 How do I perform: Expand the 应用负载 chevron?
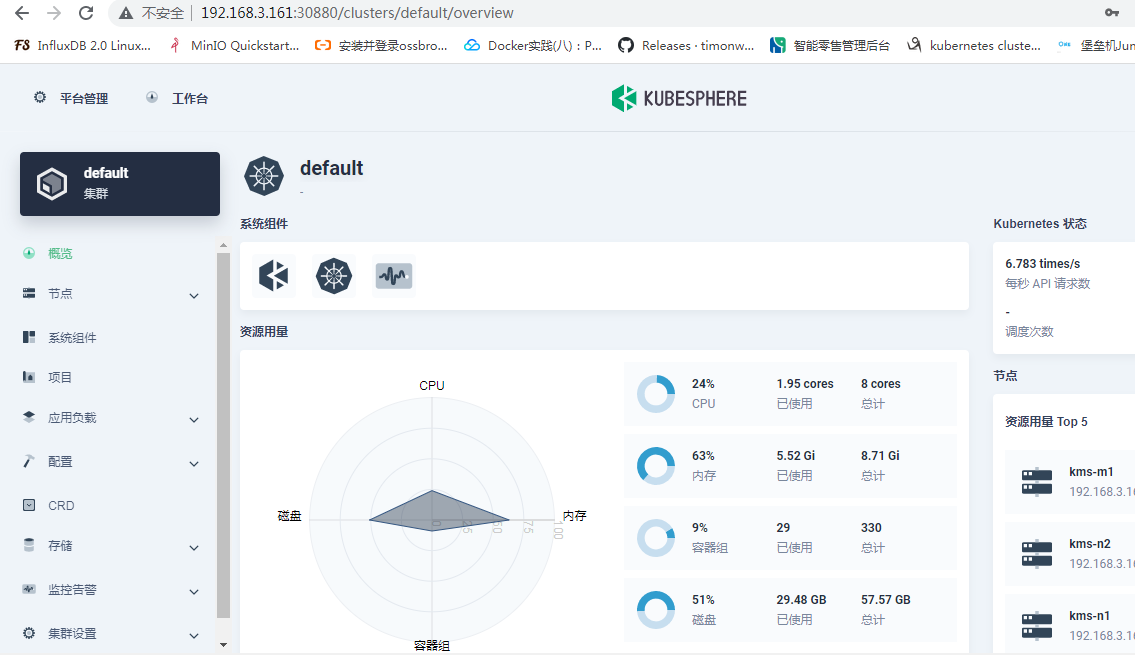tap(194, 420)
